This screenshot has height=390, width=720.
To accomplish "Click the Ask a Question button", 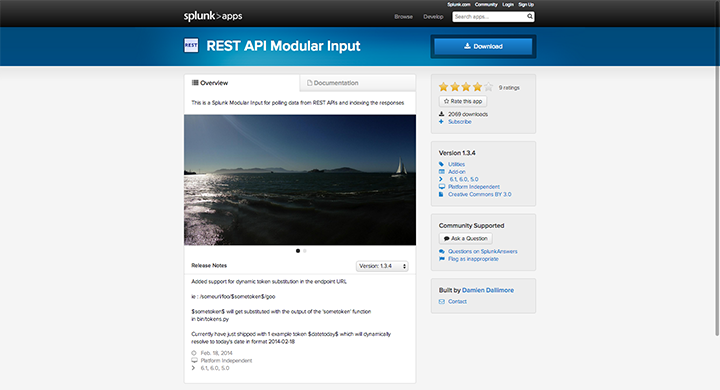I will [466, 238].
